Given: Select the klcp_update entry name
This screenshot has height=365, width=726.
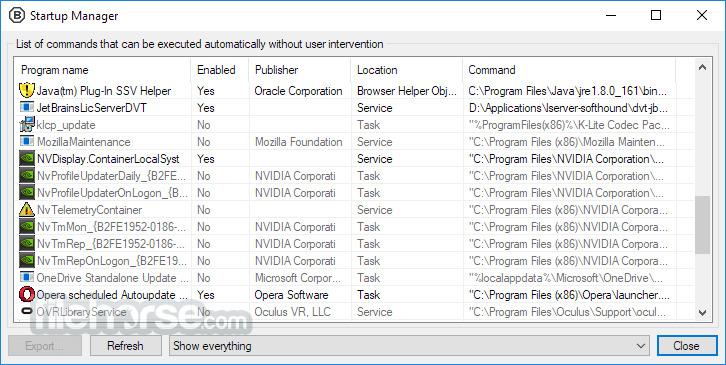Looking at the screenshot, I should pyautogui.click(x=66, y=125).
